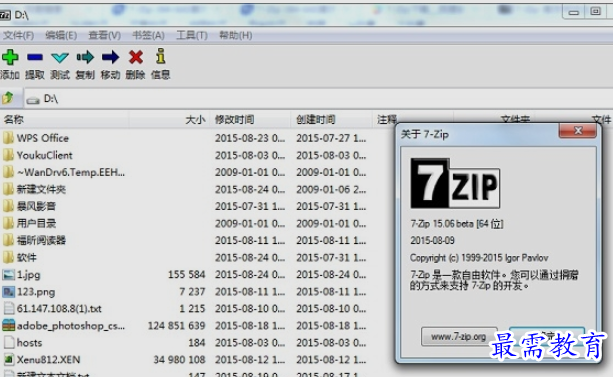Select the WPS Office folder icon
Image resolution: width=613 pixels, height=377 pixels.
coord(8,138)
